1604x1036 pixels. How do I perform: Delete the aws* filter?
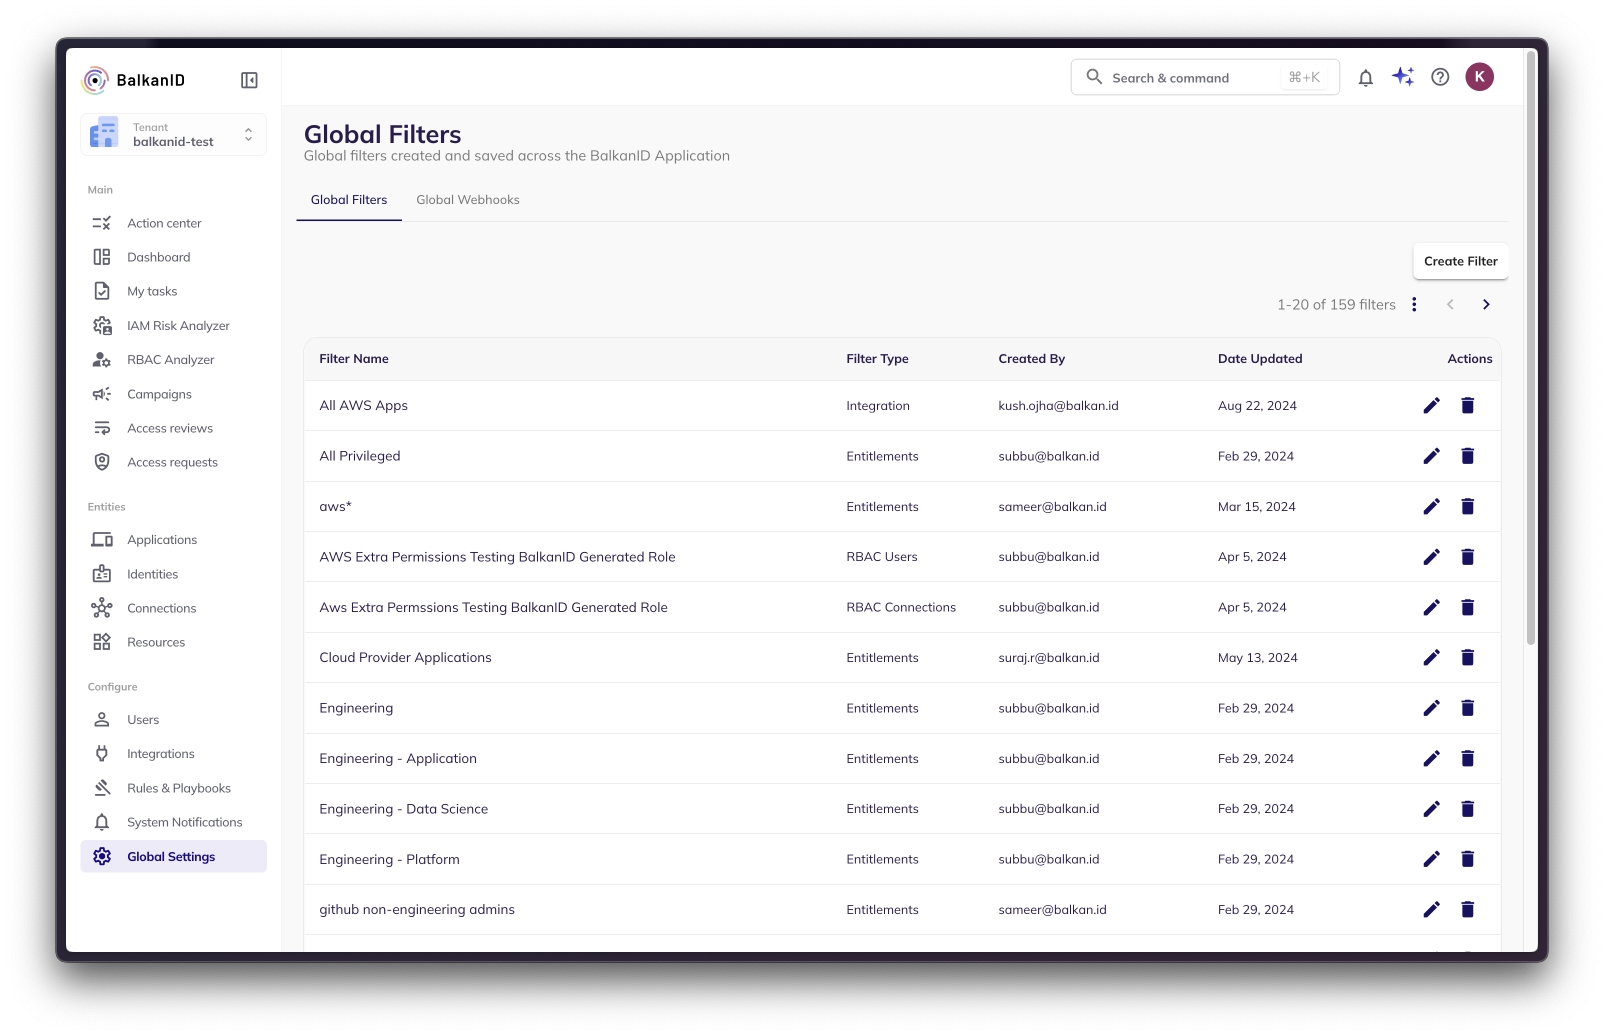tap(1468, 506)
